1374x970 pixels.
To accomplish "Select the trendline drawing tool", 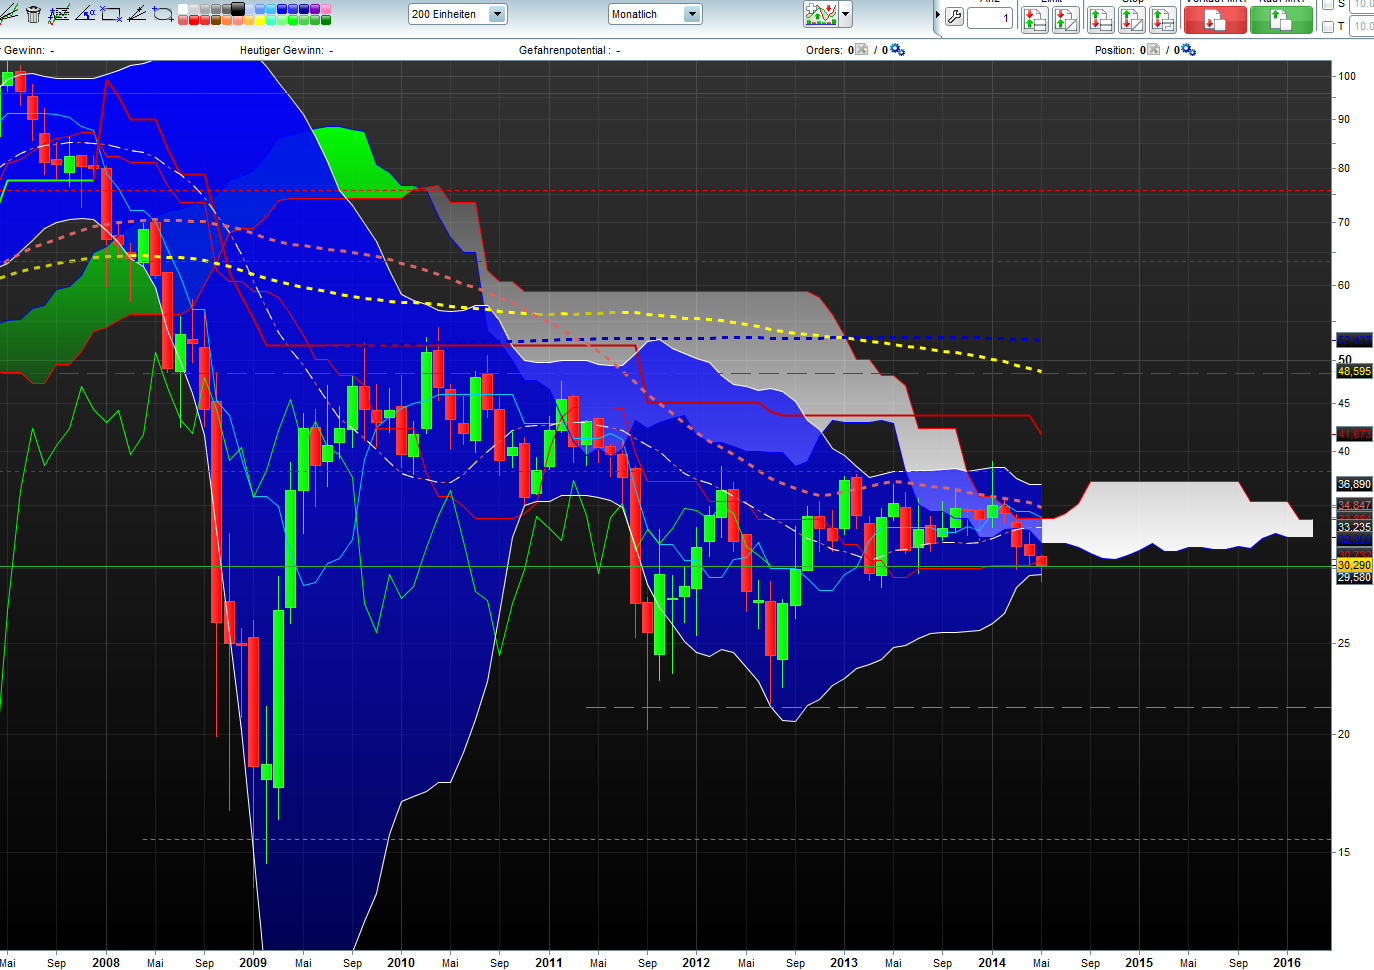I will (10, 11).
